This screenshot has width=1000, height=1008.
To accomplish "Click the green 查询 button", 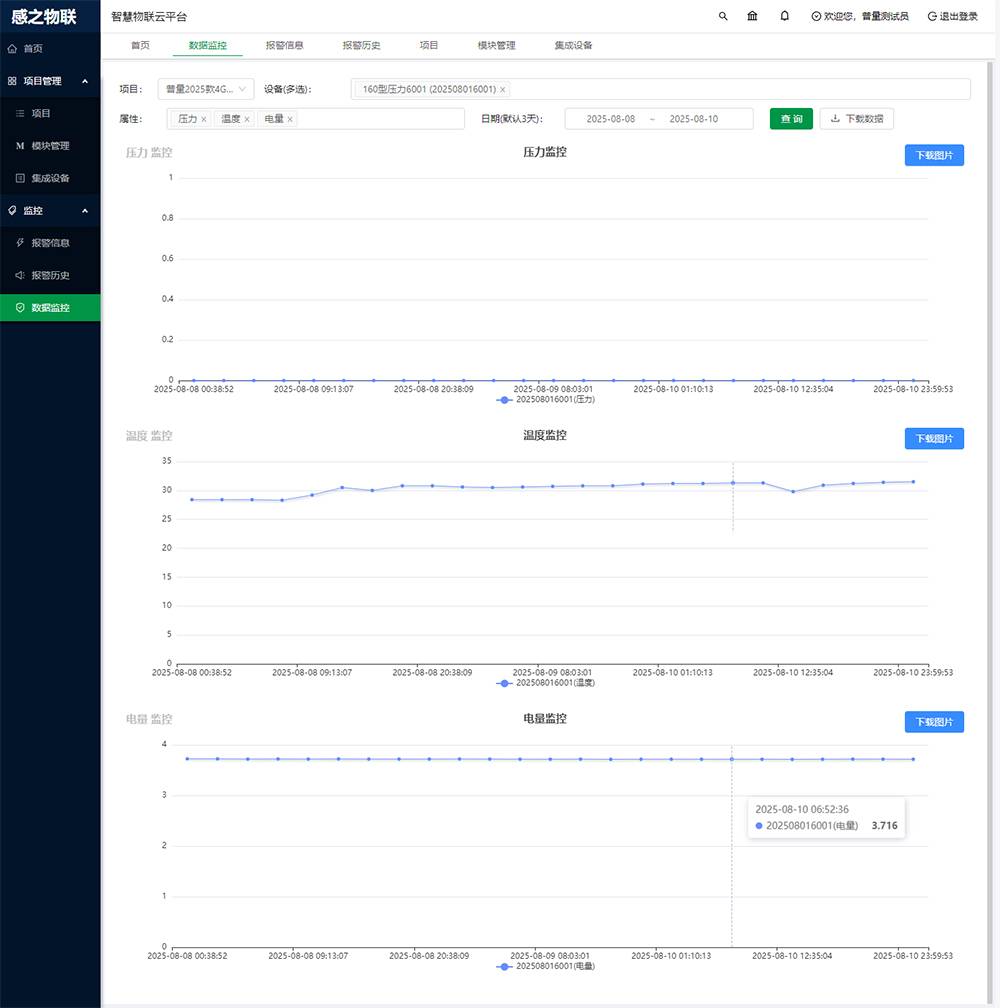I will coord(791,119).
